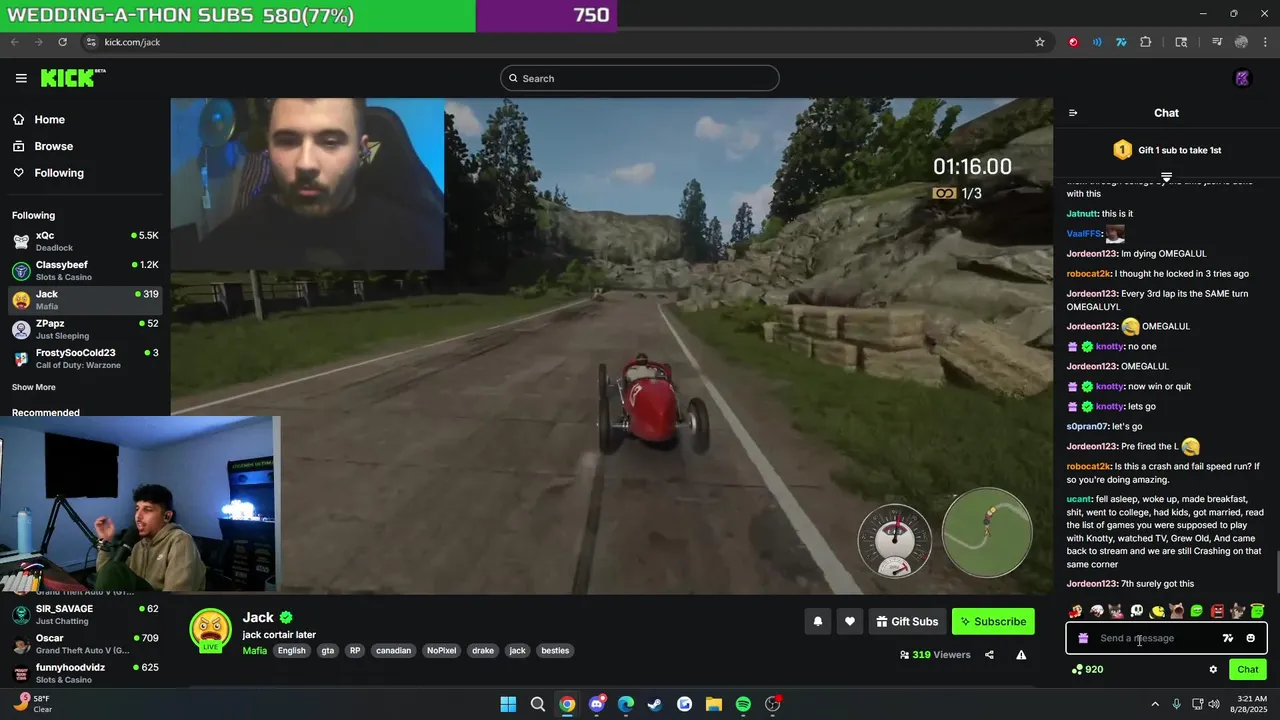This screenshot has height=720, width=1280.
Task: Click the besties tag
Action: pos(555,650)
